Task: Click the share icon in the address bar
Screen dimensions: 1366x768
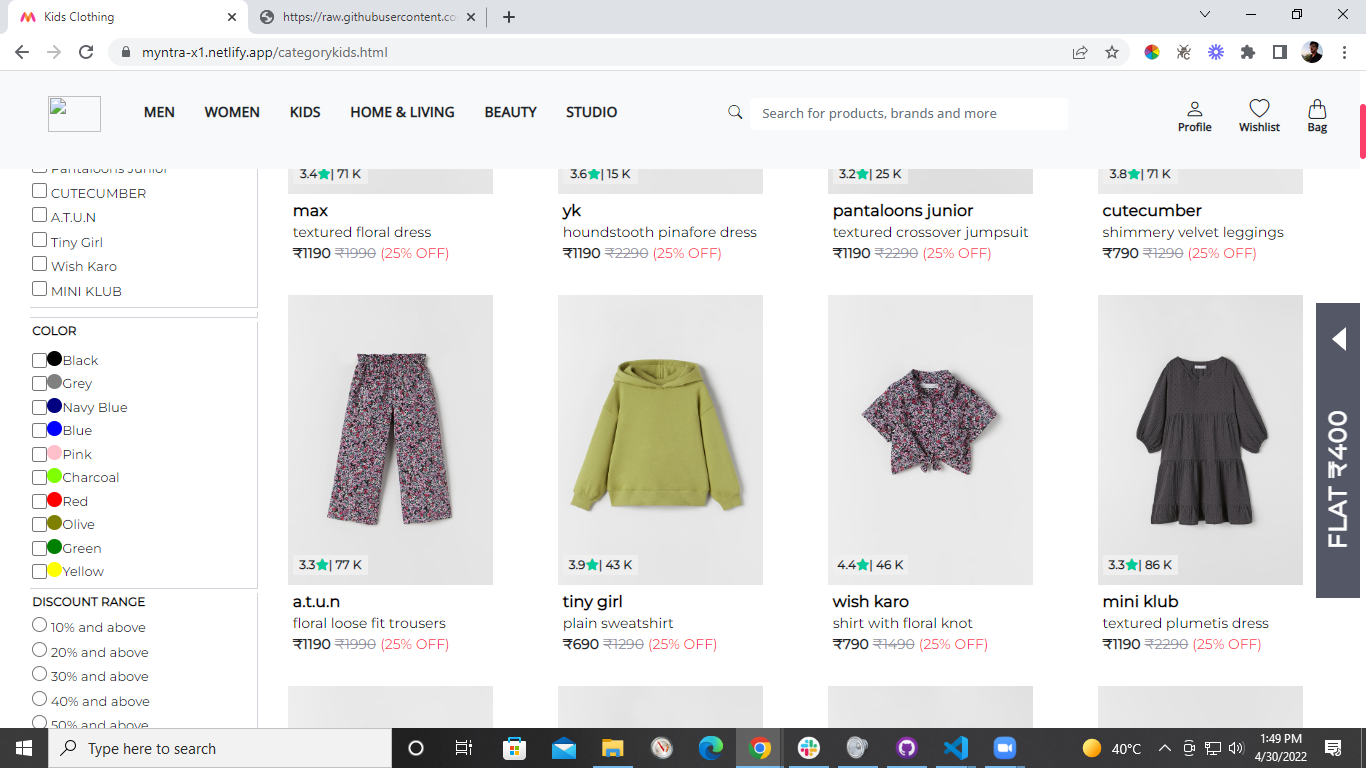Action: tap(1079, 53)
